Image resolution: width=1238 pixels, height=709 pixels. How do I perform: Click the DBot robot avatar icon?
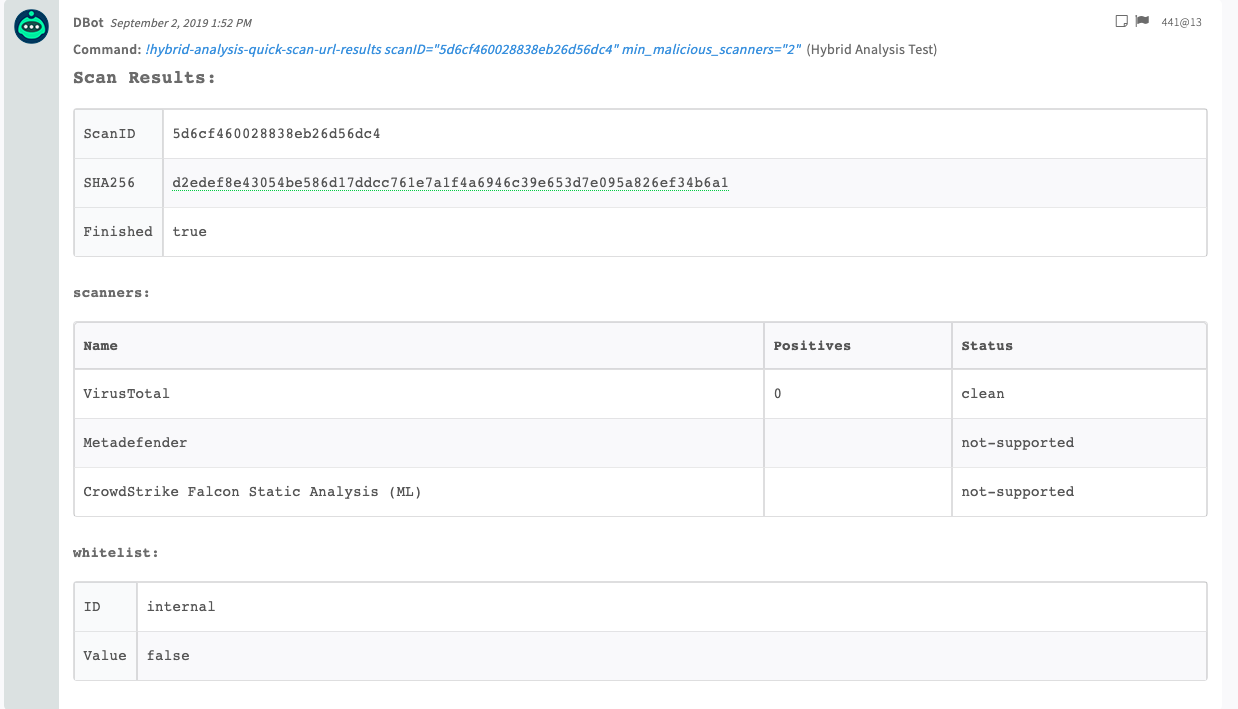[x=32, y=27]
